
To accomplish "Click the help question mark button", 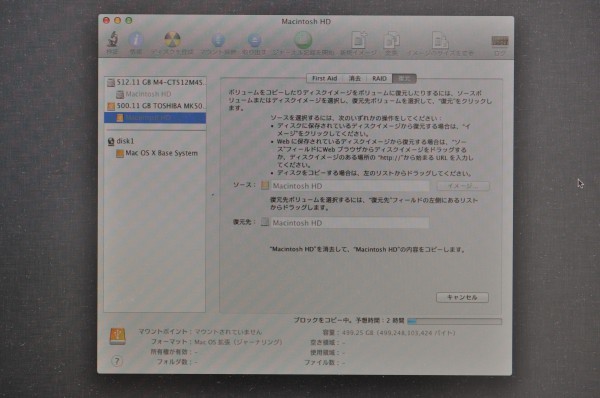I will [x=117, y=361].
